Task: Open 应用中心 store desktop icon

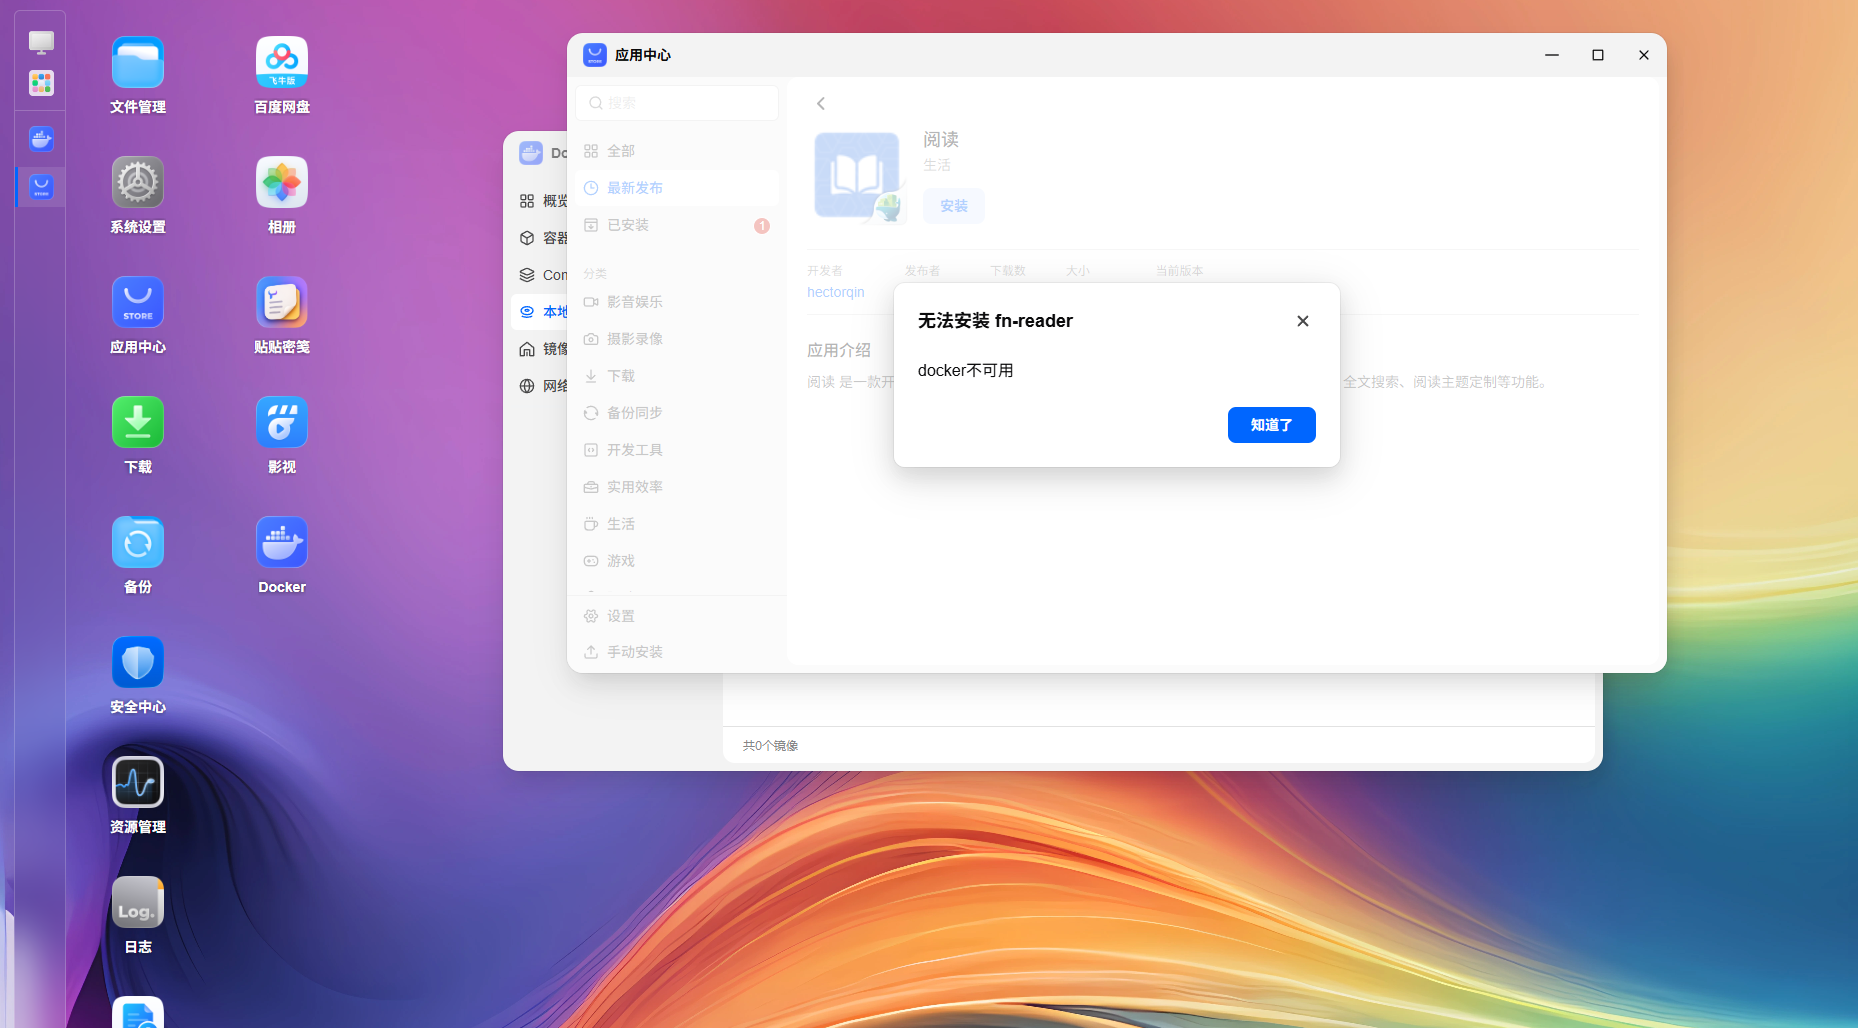Action: coord(138,302)
